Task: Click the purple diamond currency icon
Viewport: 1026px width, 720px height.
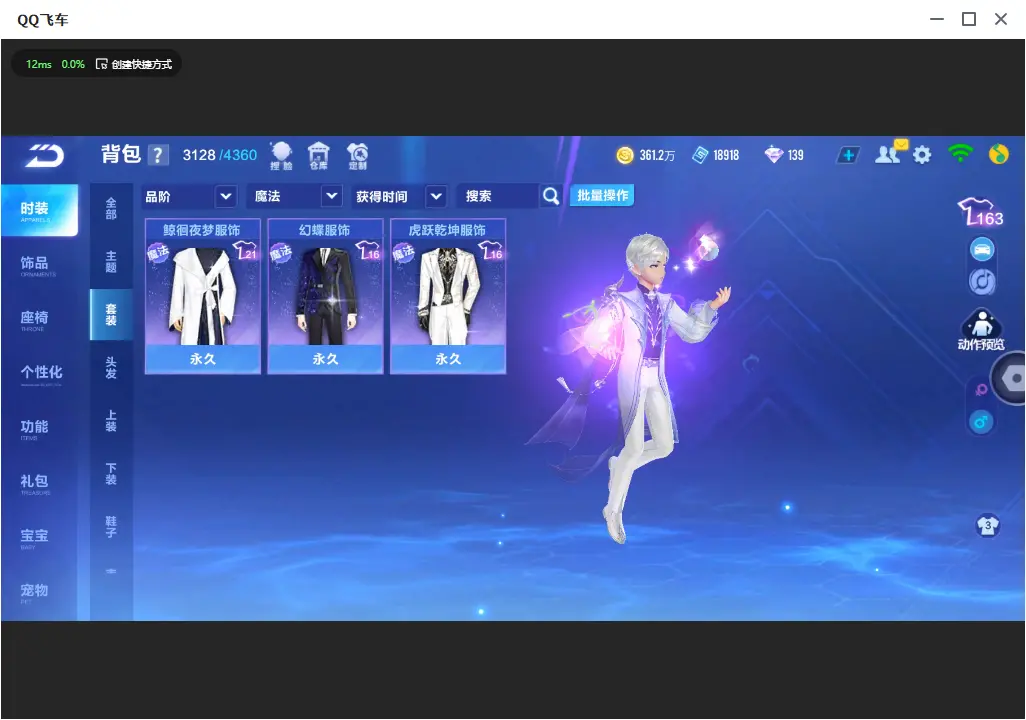Action: [x=773, y=155]
